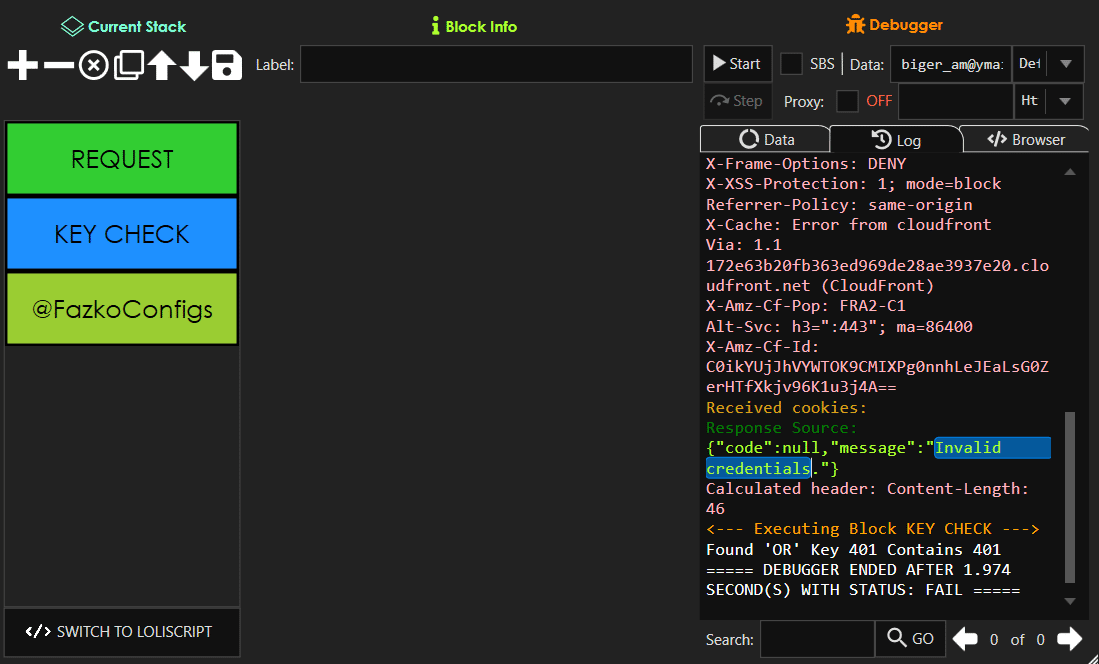The height and width of the screenshot is (664, 1099).
Task: Run the search with the magnifier GO icon
Action: tap(909, 638)
